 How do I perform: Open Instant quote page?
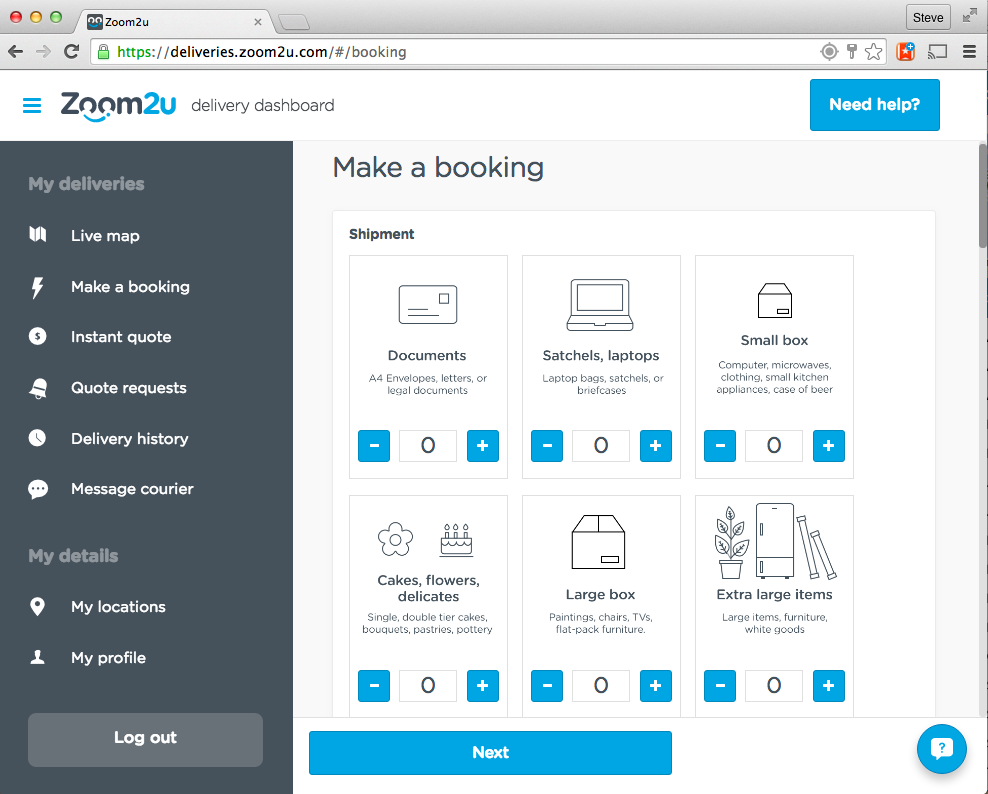click(x=121, y=337)
